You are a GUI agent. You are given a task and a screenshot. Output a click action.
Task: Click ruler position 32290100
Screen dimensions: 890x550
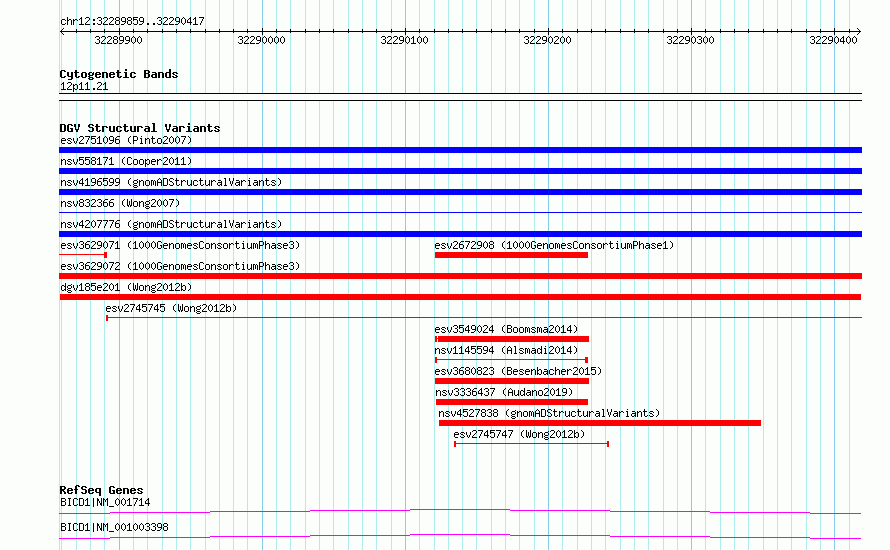[405, 40]
